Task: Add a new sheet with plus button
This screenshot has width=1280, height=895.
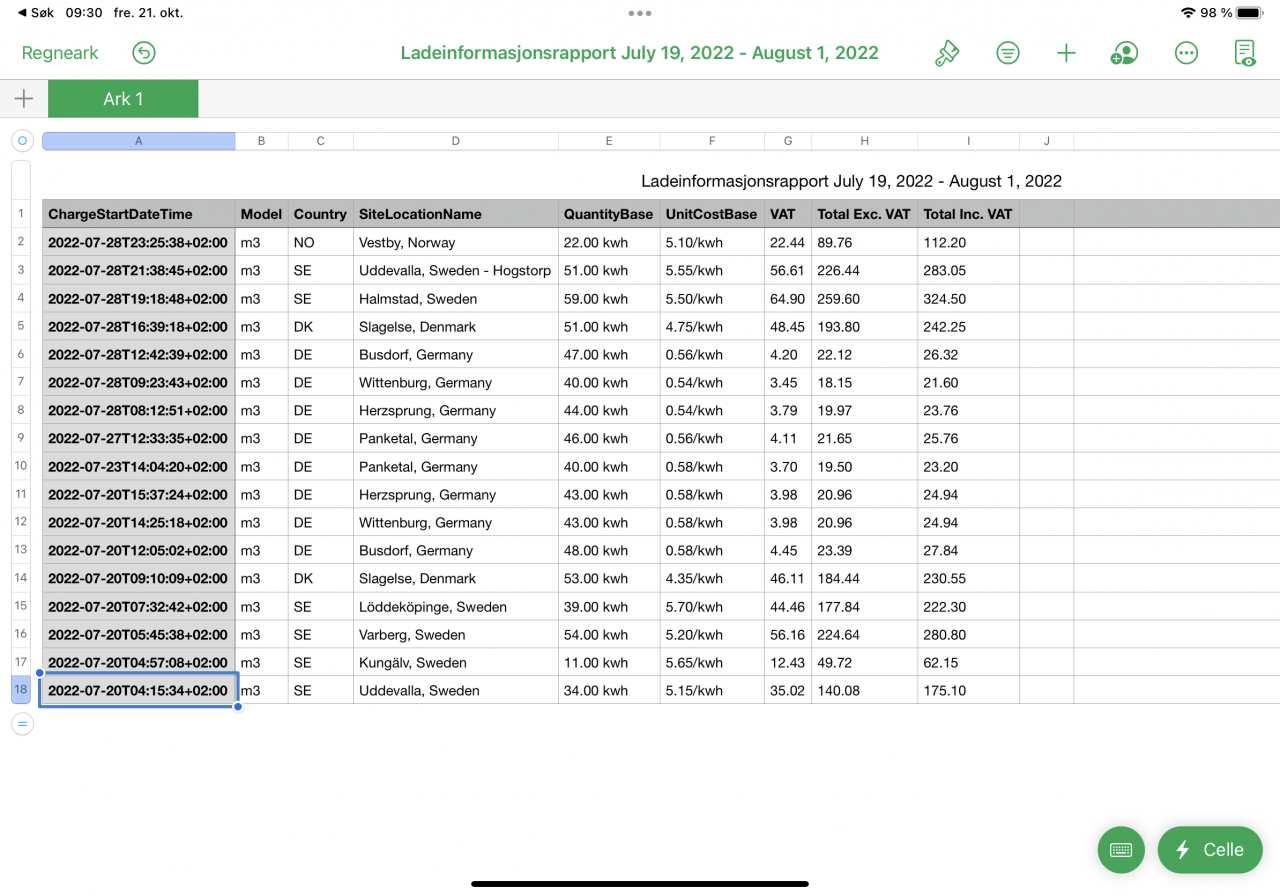Action: point(24,98)
